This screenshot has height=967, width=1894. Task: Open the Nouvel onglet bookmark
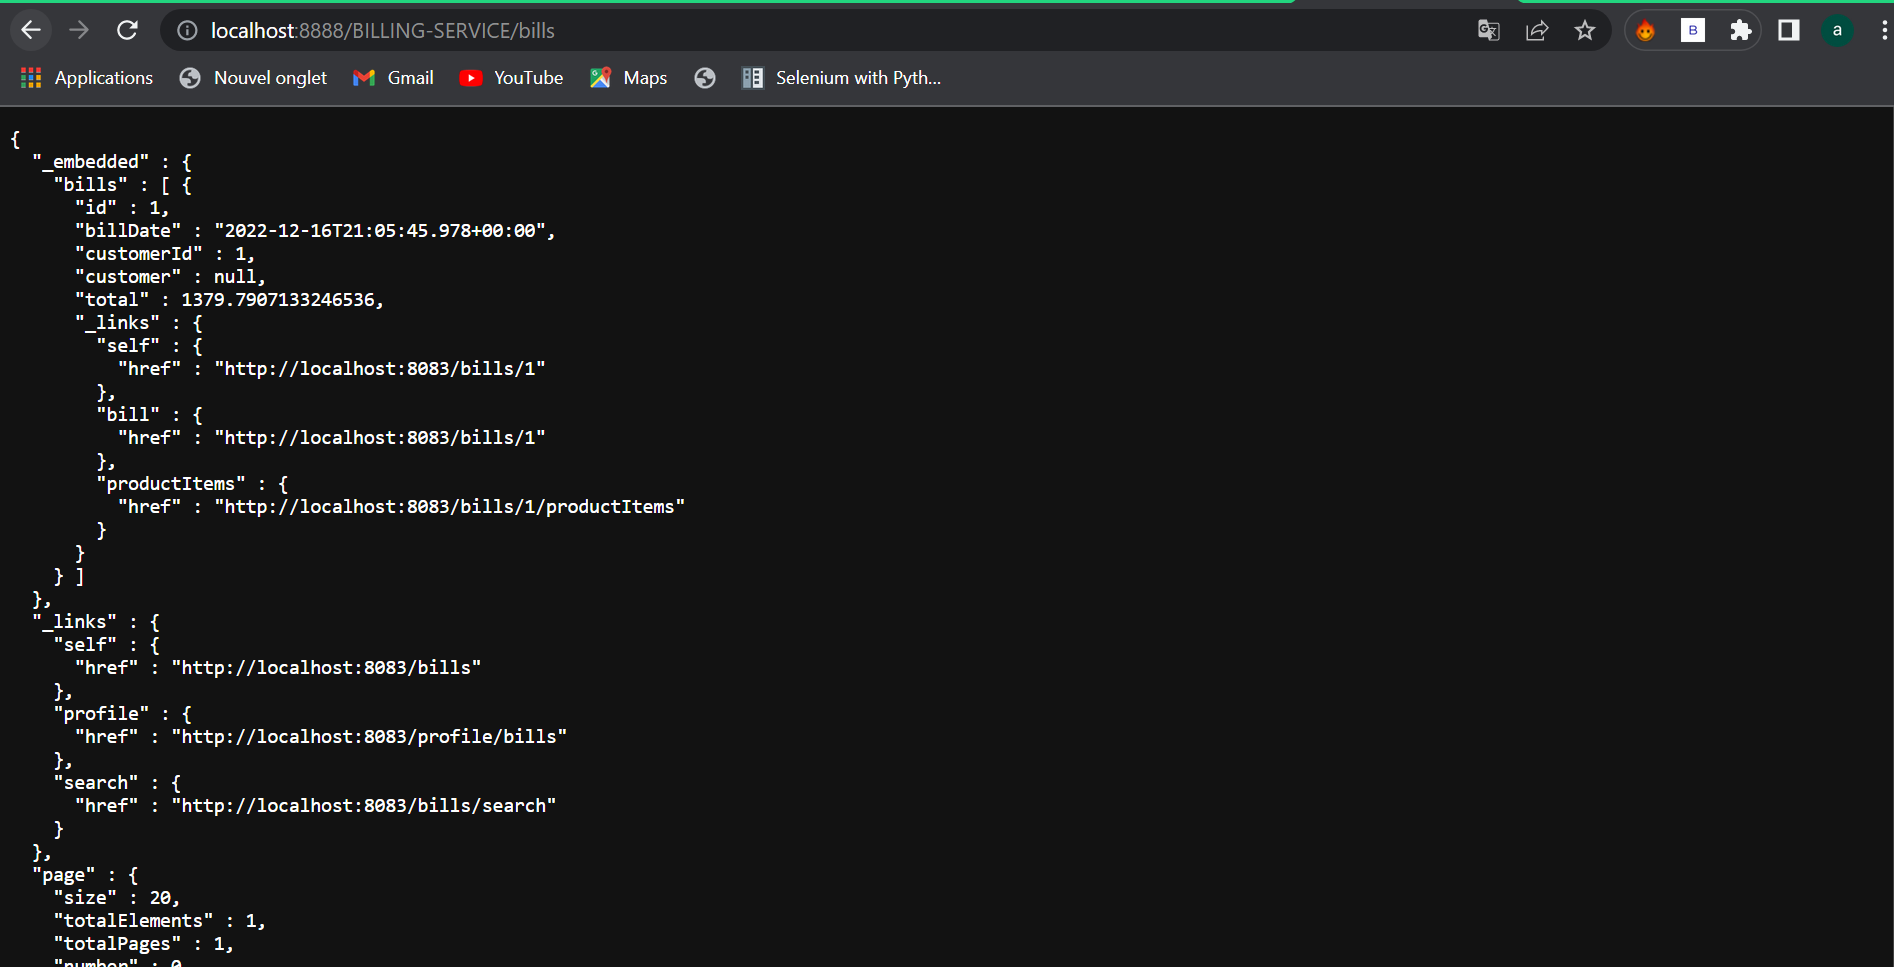tap(252, 77)
